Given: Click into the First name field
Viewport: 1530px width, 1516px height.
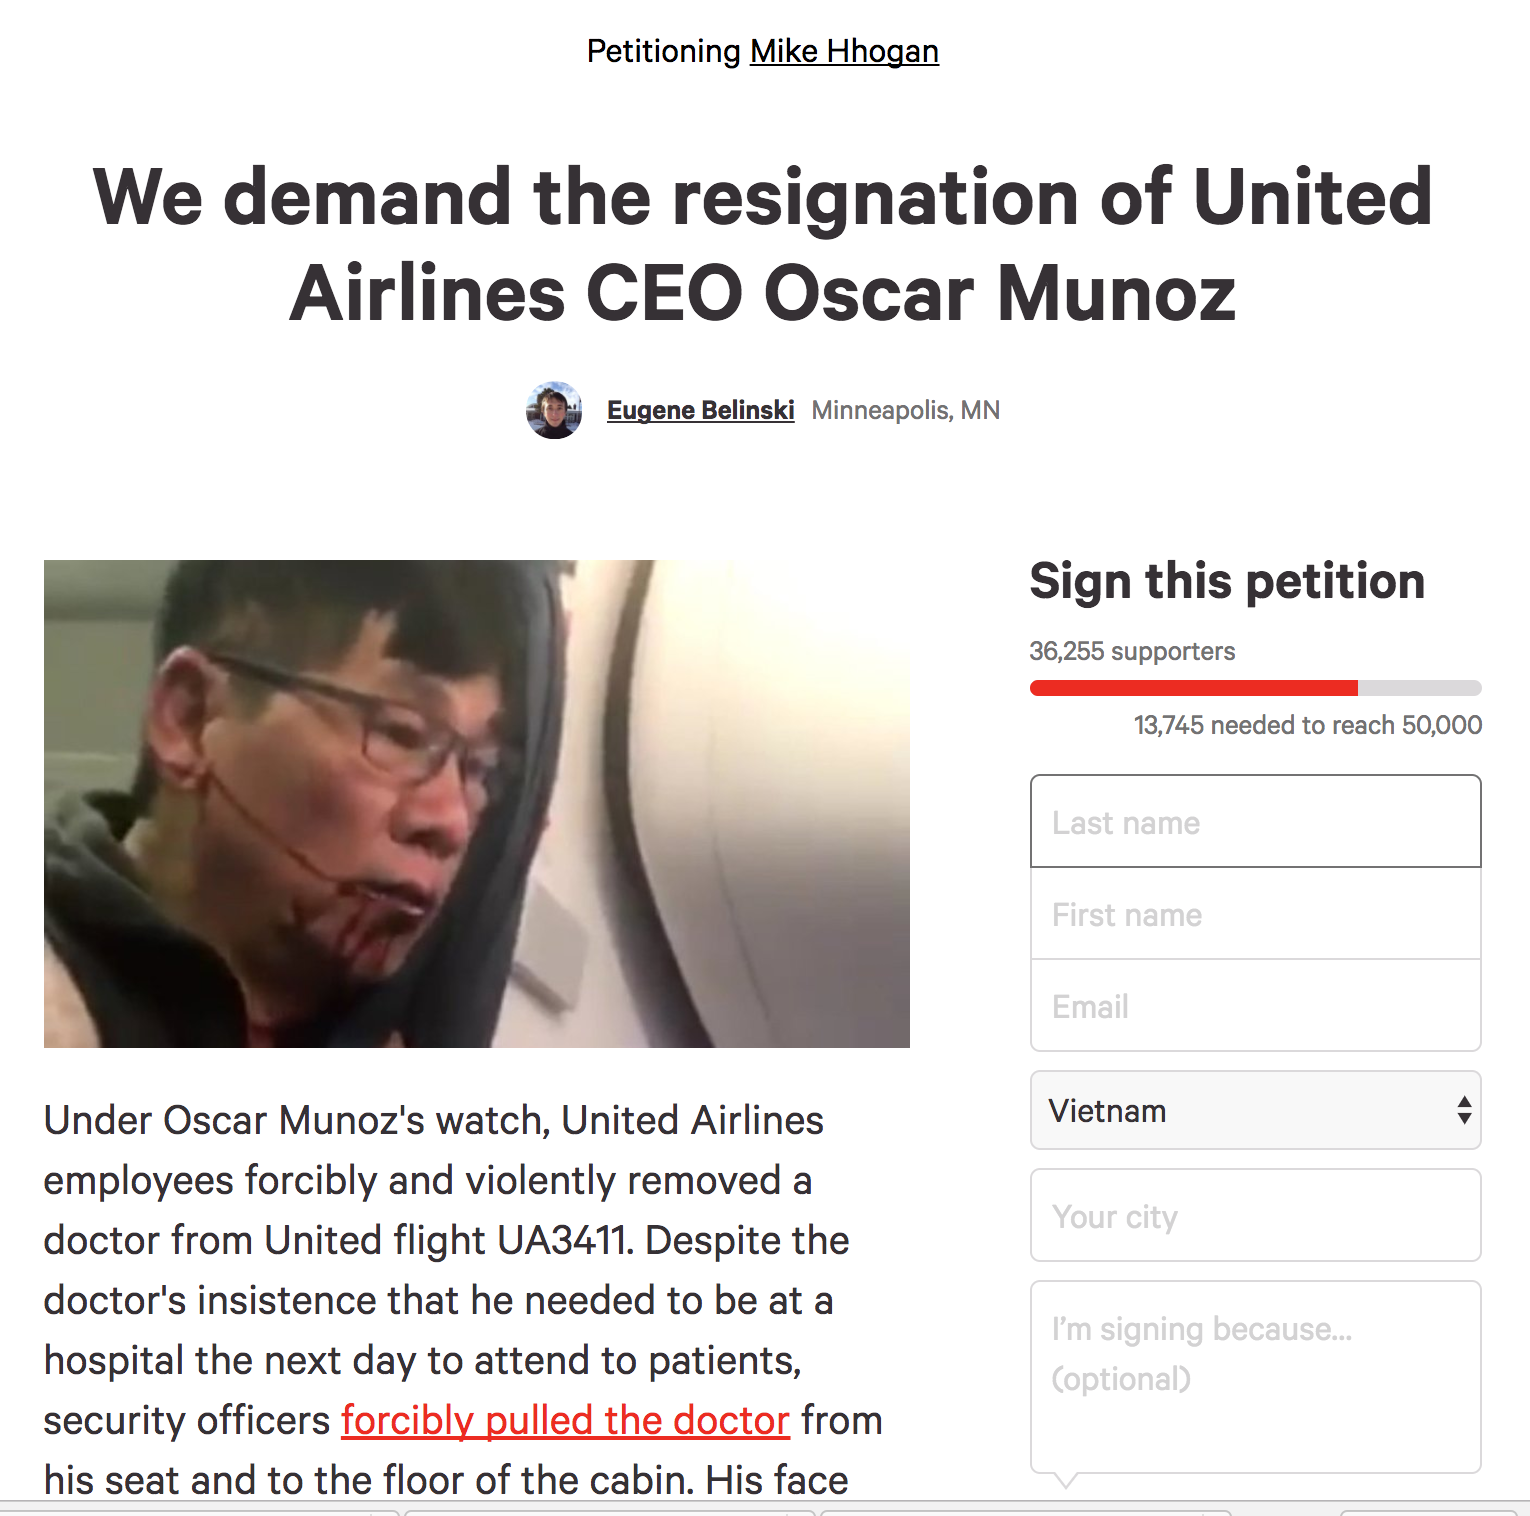Looking at the screenshot, I should click(x=1255, y=914).
